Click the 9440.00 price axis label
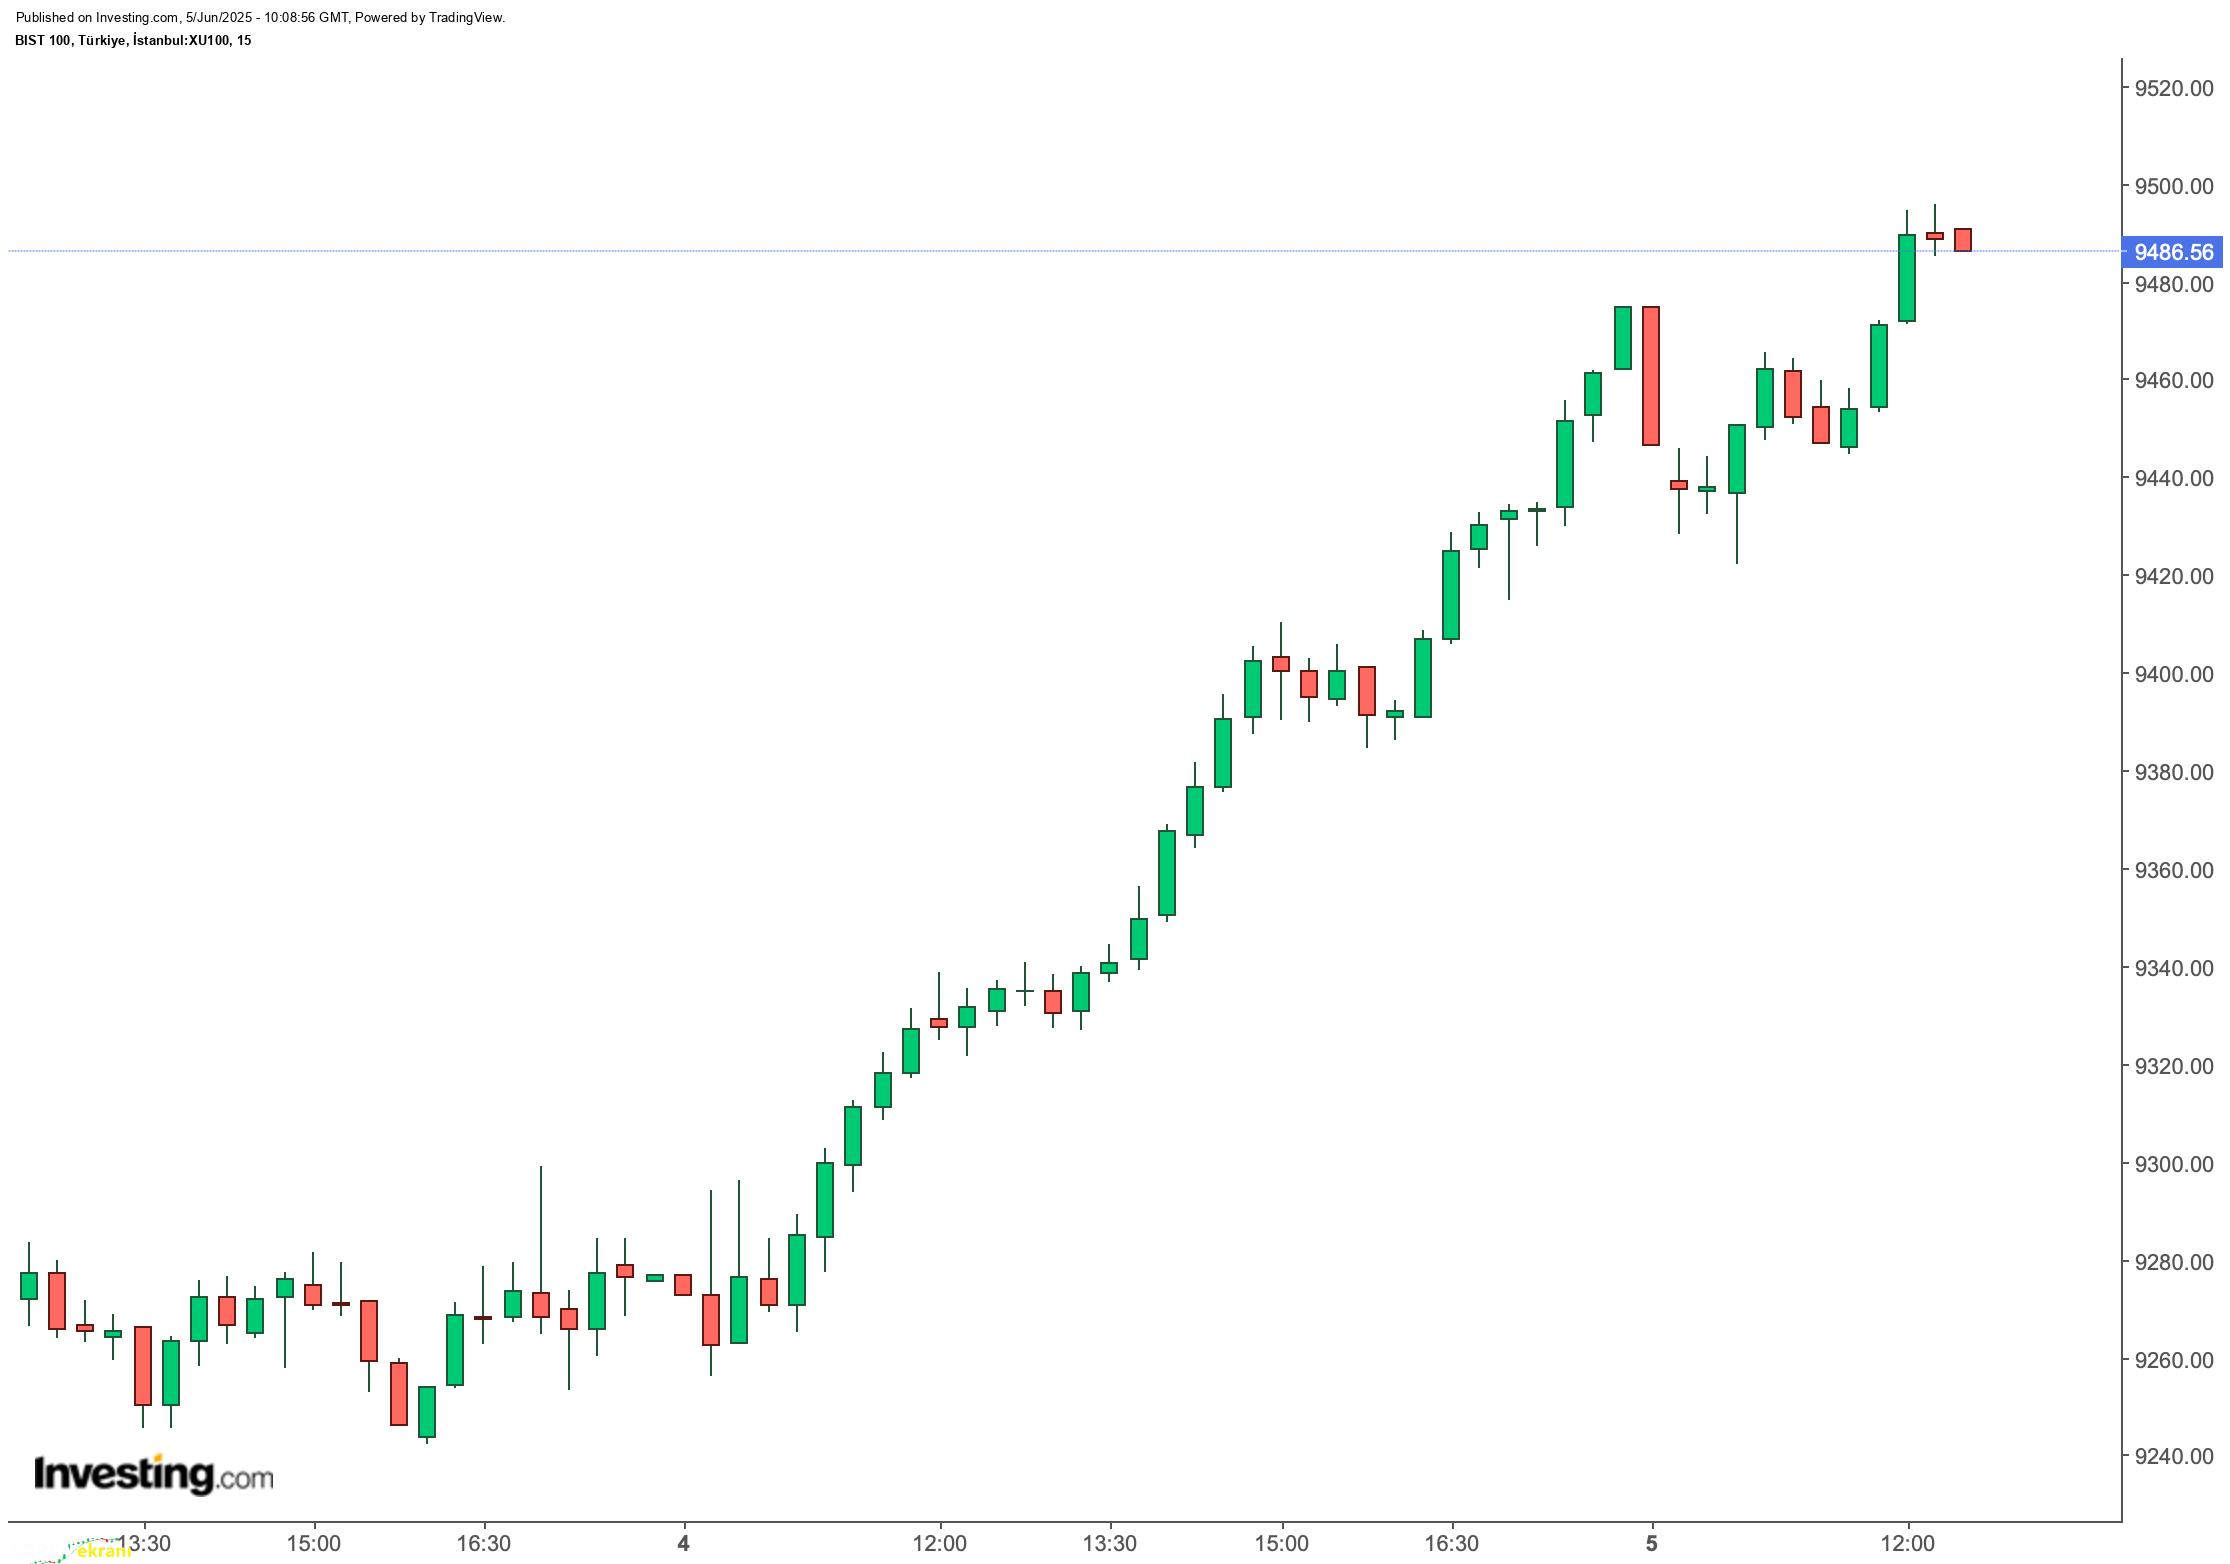Screen dimensions: 2230x1564 click(x=2173, y=478)
